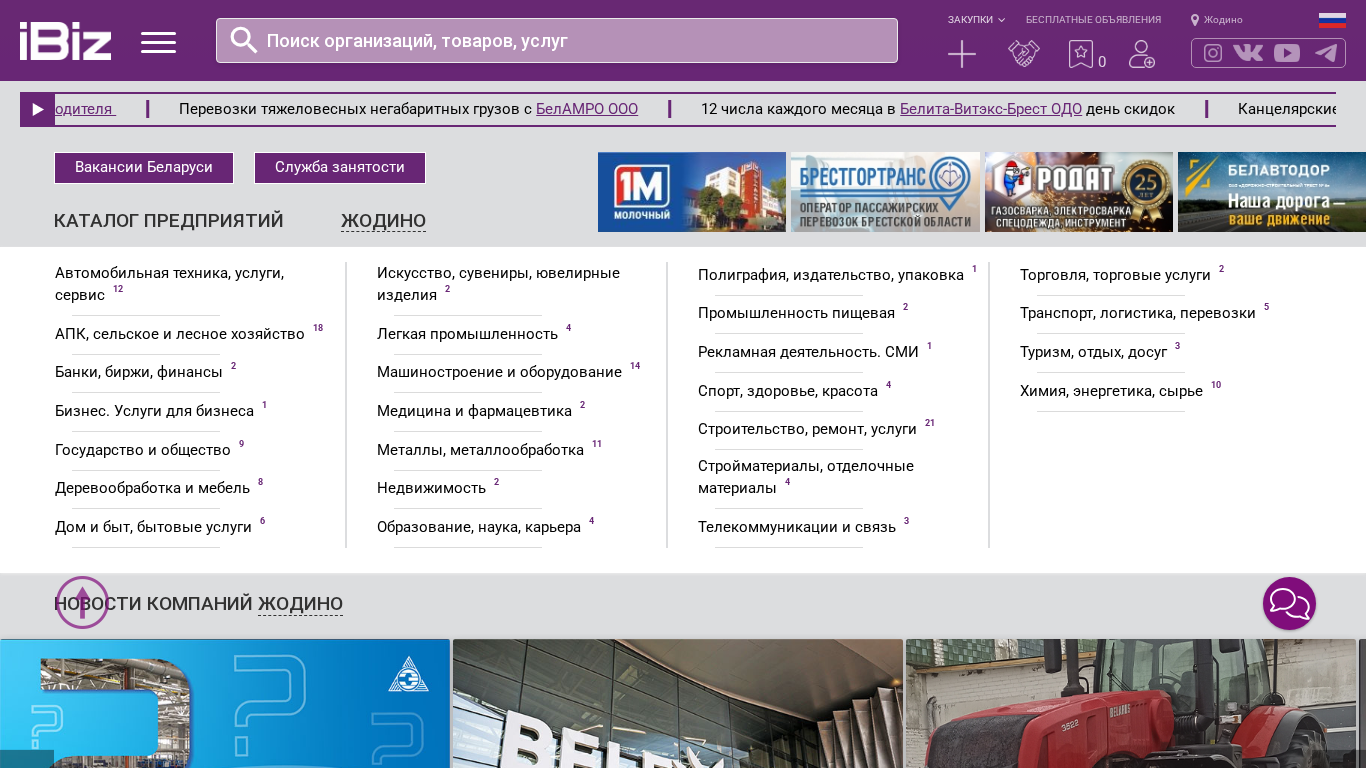
Task: Open Бесплатные объявления menu item
Action: tap(1093, 20)
